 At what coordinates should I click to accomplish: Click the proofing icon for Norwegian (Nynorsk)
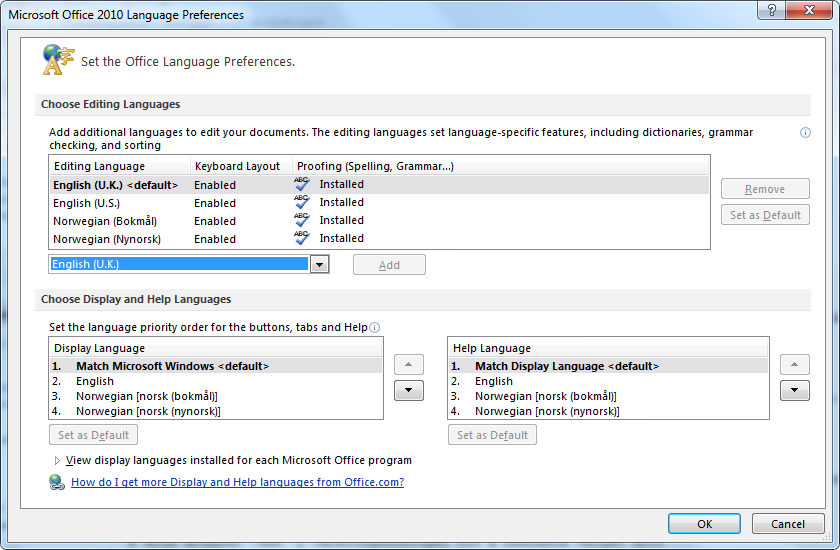(301, 239)
